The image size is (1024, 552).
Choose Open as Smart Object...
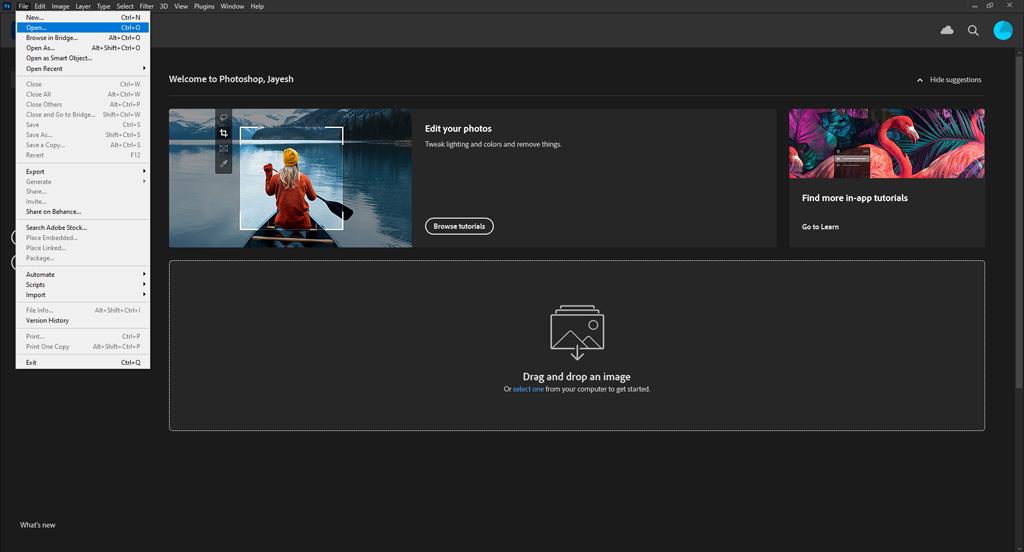83,58
